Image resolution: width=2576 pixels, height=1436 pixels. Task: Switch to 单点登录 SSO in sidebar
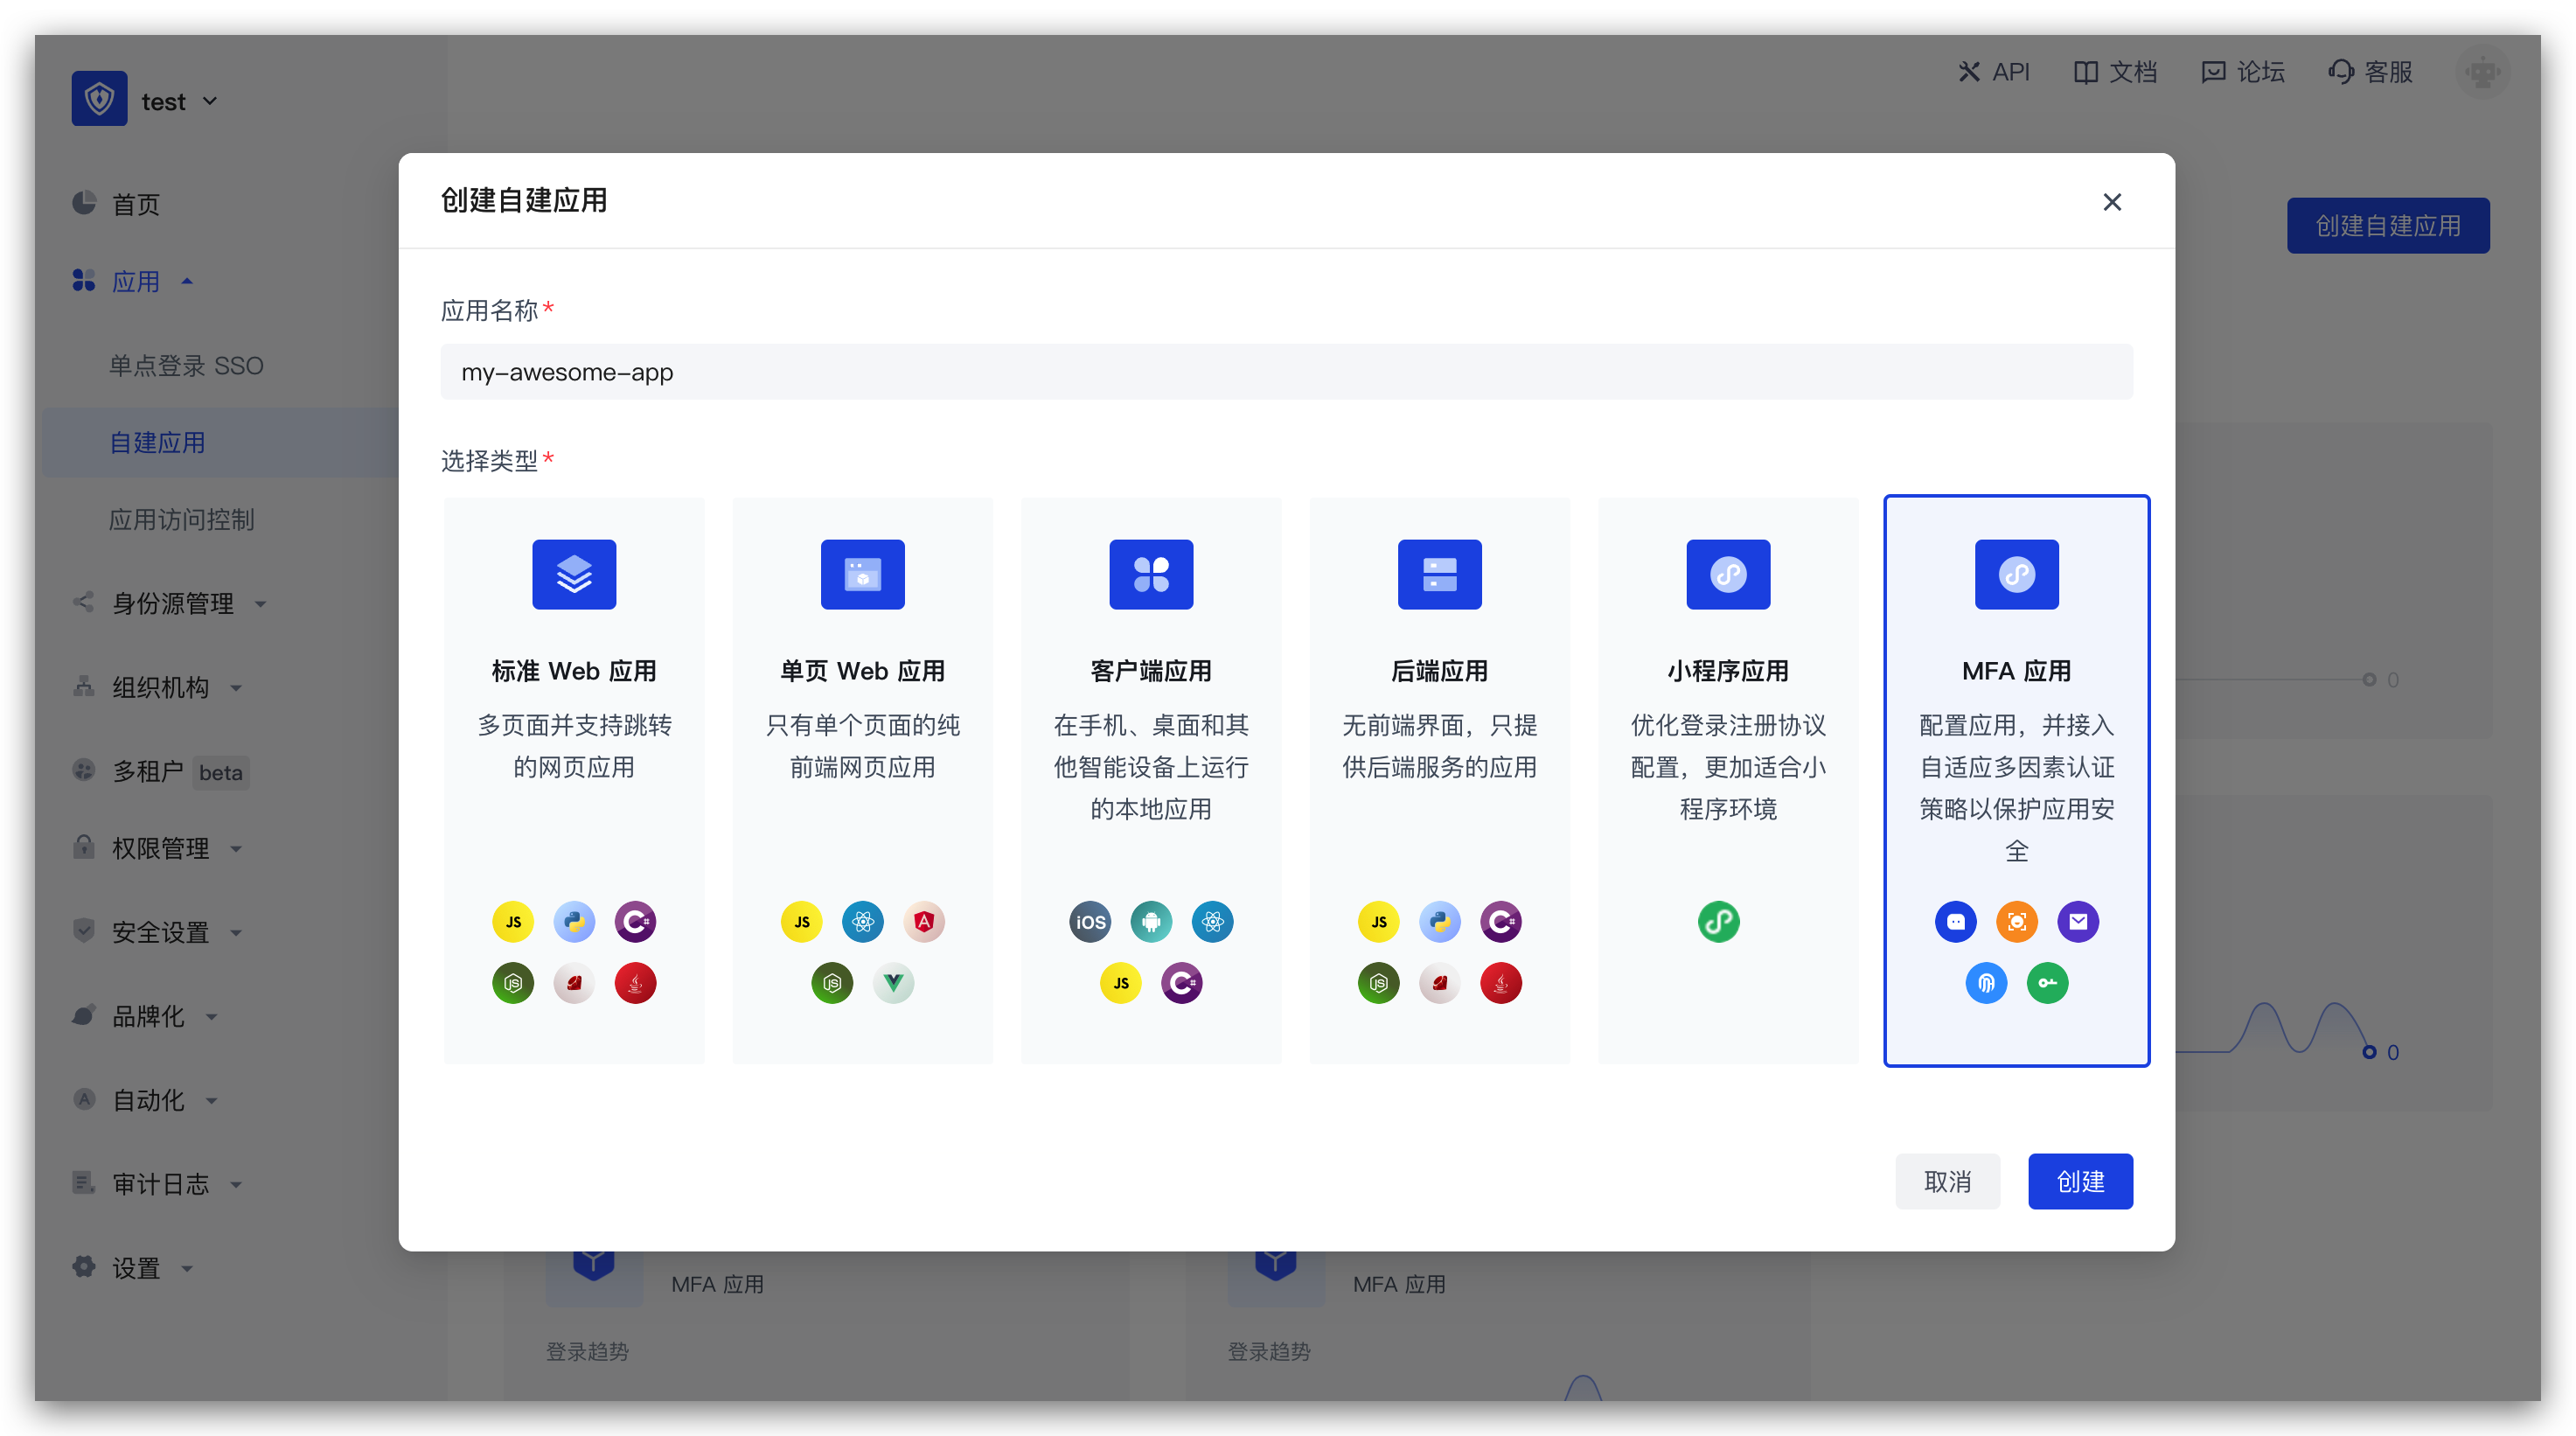(x=187, y=364)
